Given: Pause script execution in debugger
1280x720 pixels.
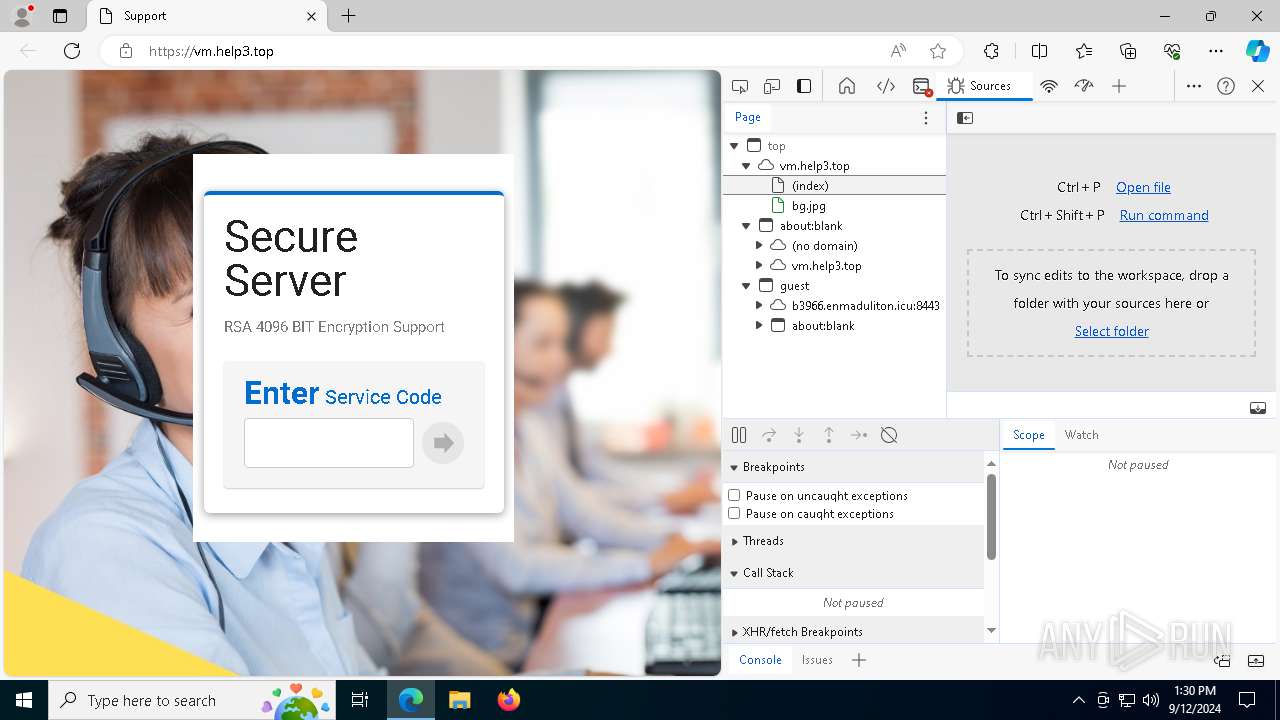Looking at the screenshot, I should pos(739,435).
